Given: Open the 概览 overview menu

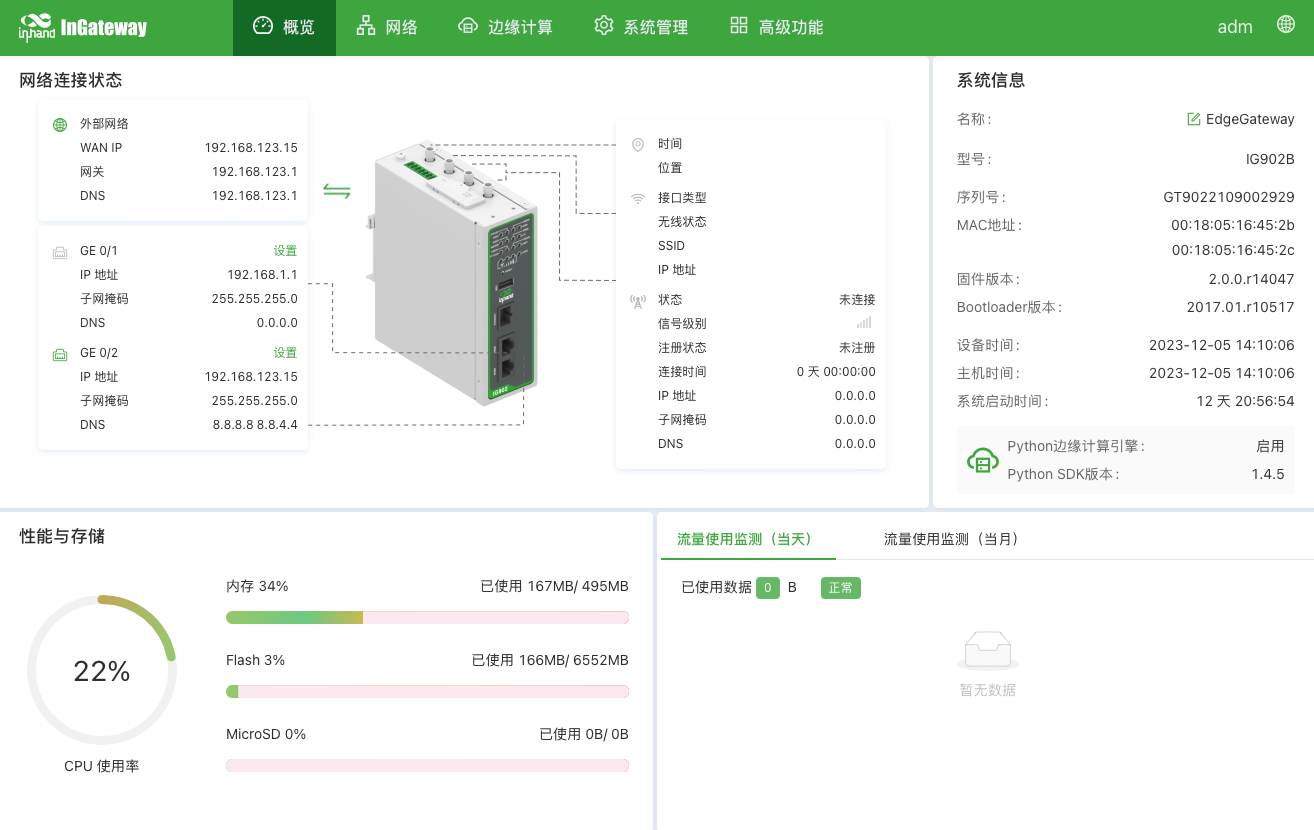Looking at the screenshot, I should click(x=284, y=27).
